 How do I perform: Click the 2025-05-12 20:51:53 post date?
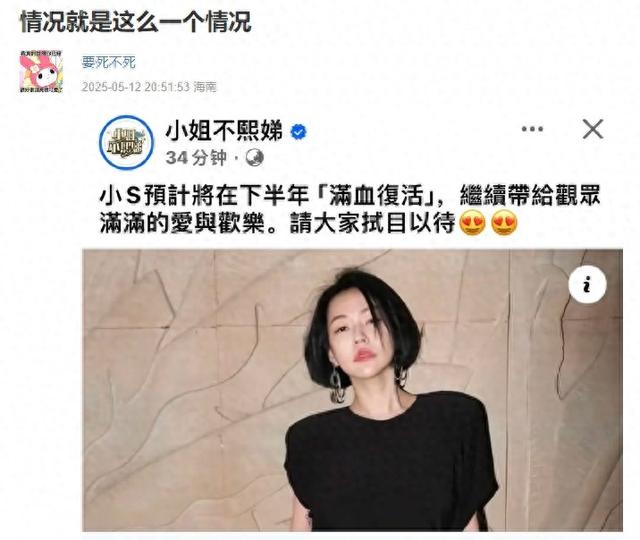coord(136,87)
